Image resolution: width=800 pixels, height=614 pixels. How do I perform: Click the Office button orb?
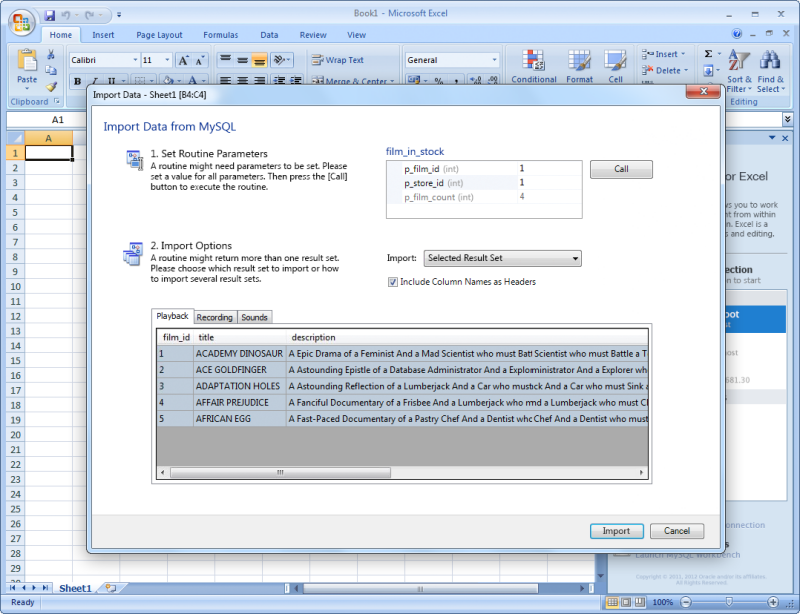[21, 23]
